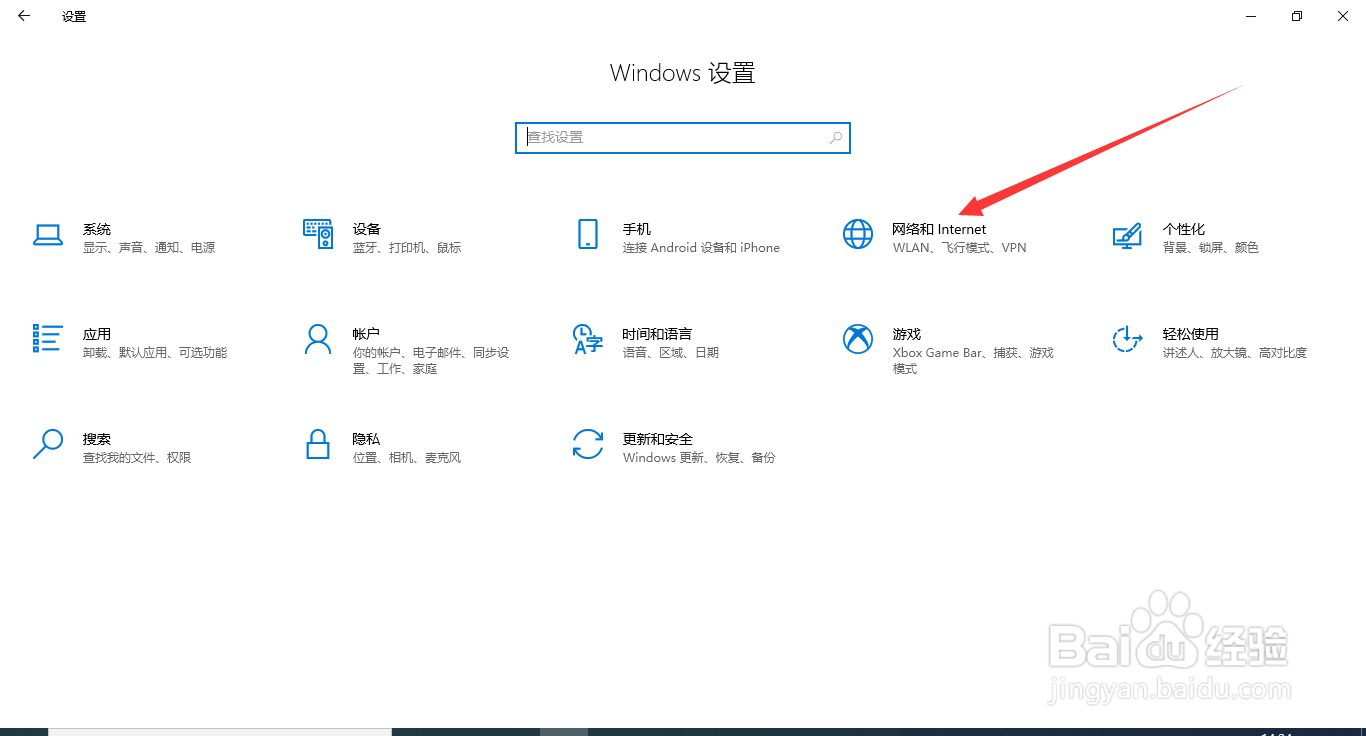Open the Apps (应用) list icon
The width and height of the screenshot is (1366, 736).
pyautogui.click(x=48, y=338)
